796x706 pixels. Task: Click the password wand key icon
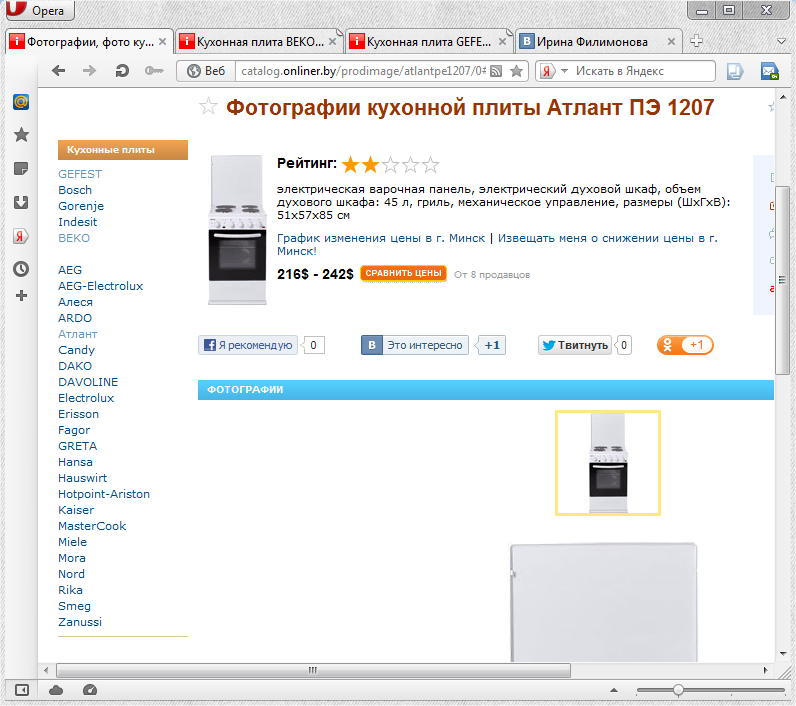coord(154,71)
